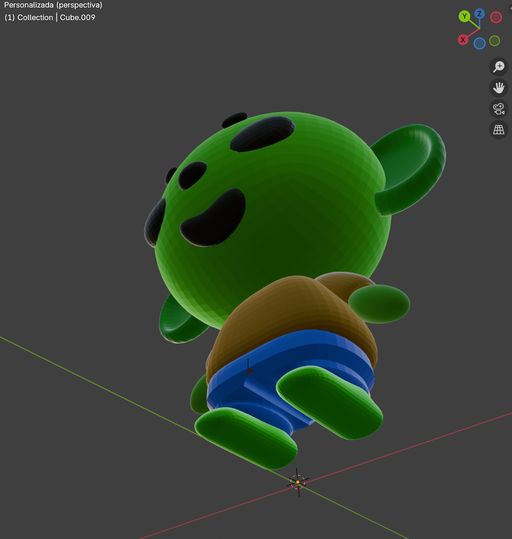Click the hollow red negative X circle

(496, 17)
